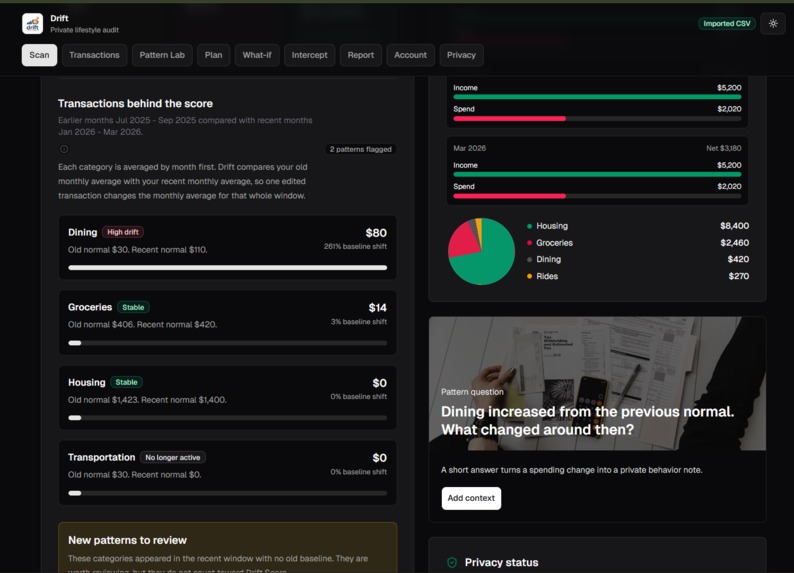Click the Stable tag on Groceries
This screenshot has height=573, width=794.
pos(133,307)
